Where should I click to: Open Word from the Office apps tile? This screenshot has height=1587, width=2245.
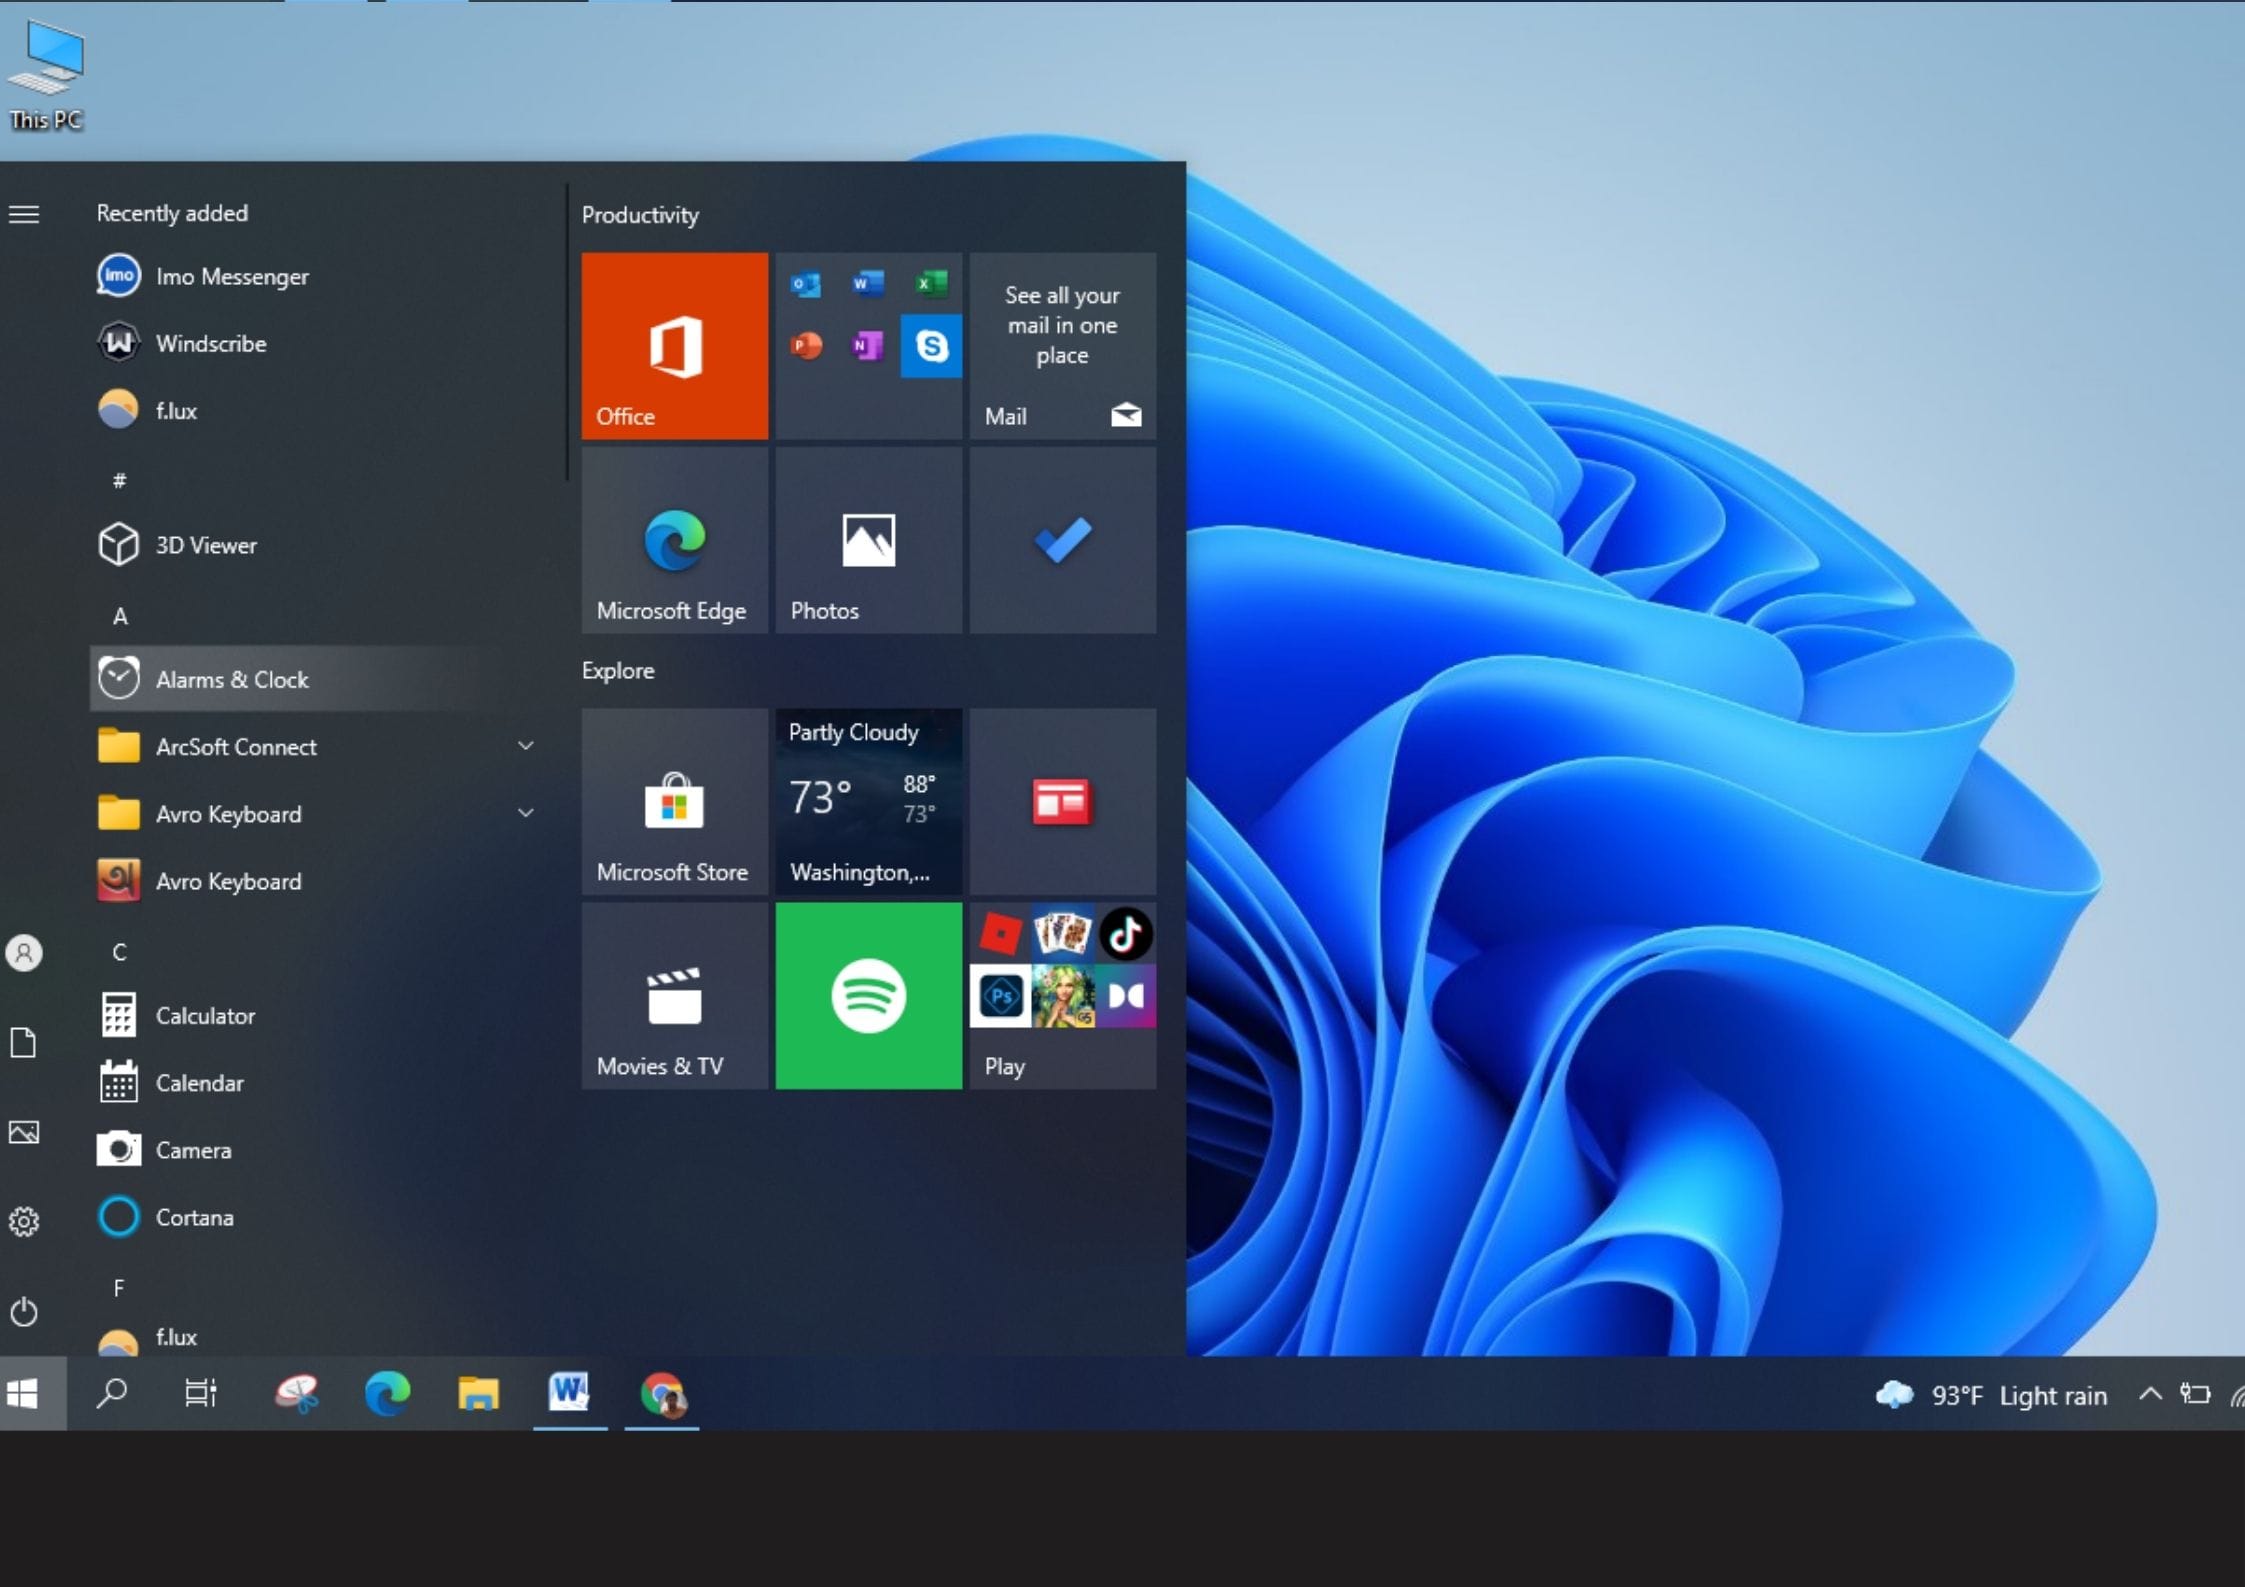(x=868, y=285)
